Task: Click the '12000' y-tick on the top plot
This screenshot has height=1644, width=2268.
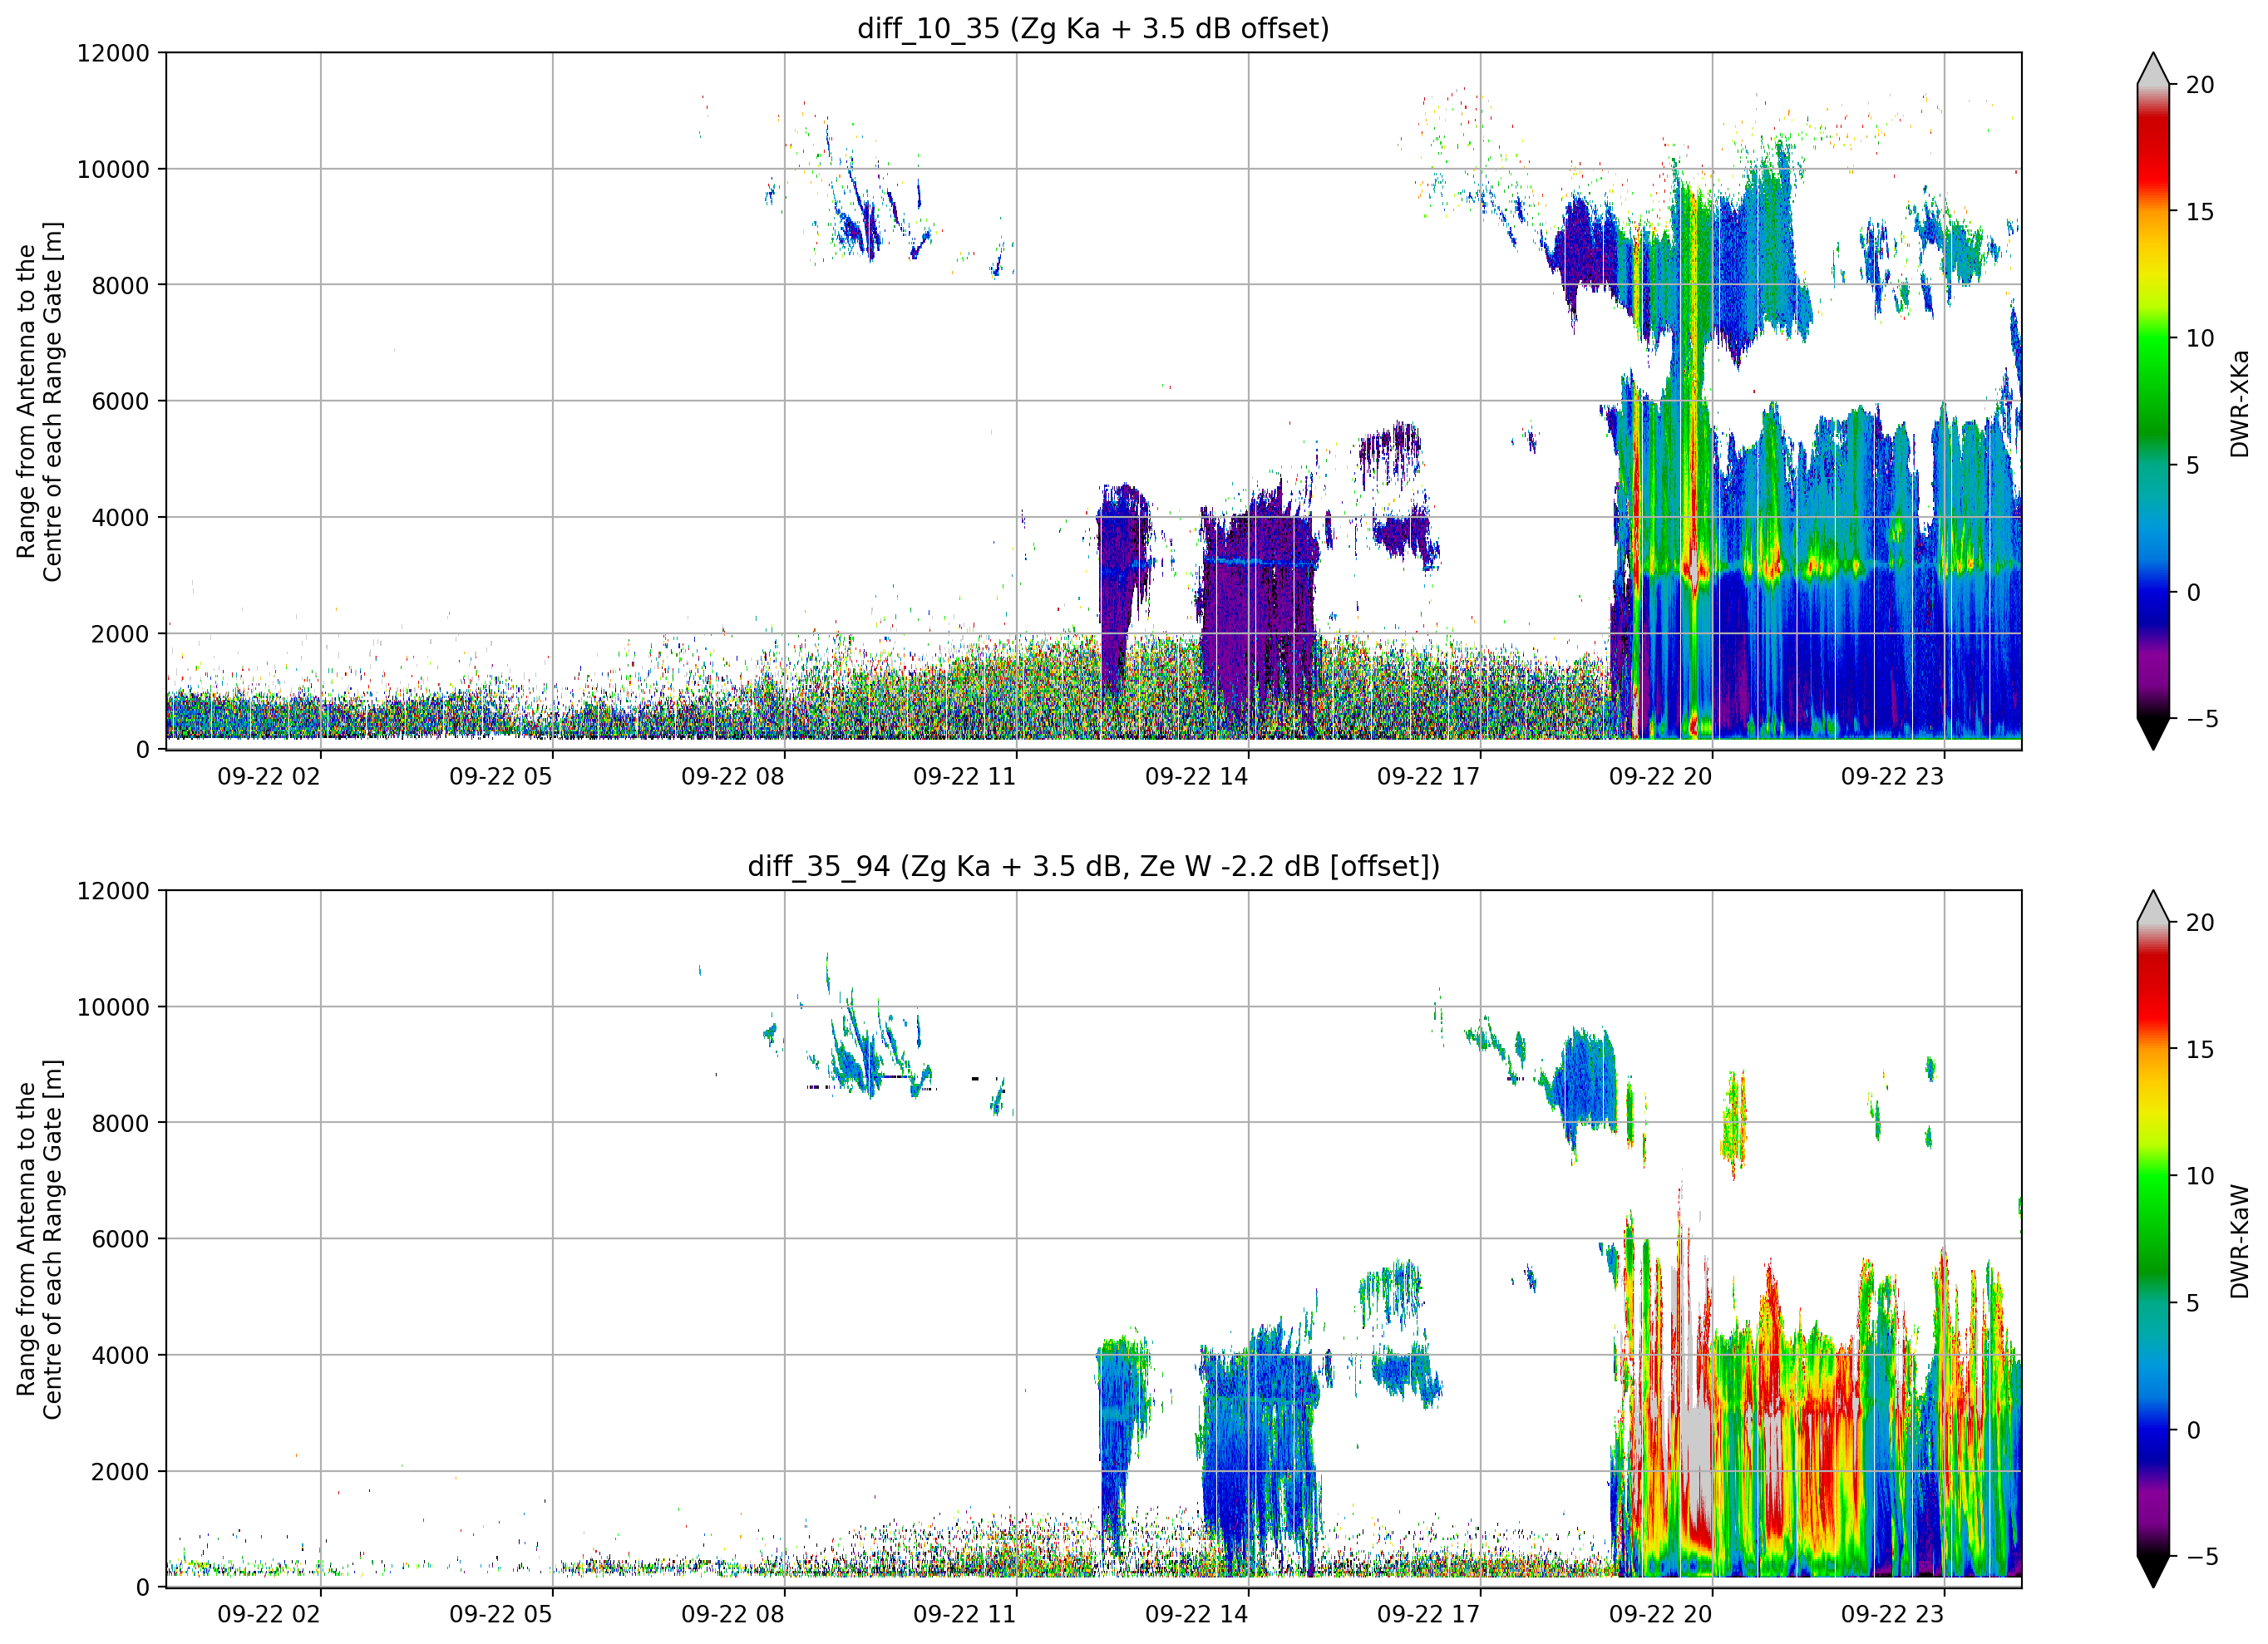Action: (113, 53)
